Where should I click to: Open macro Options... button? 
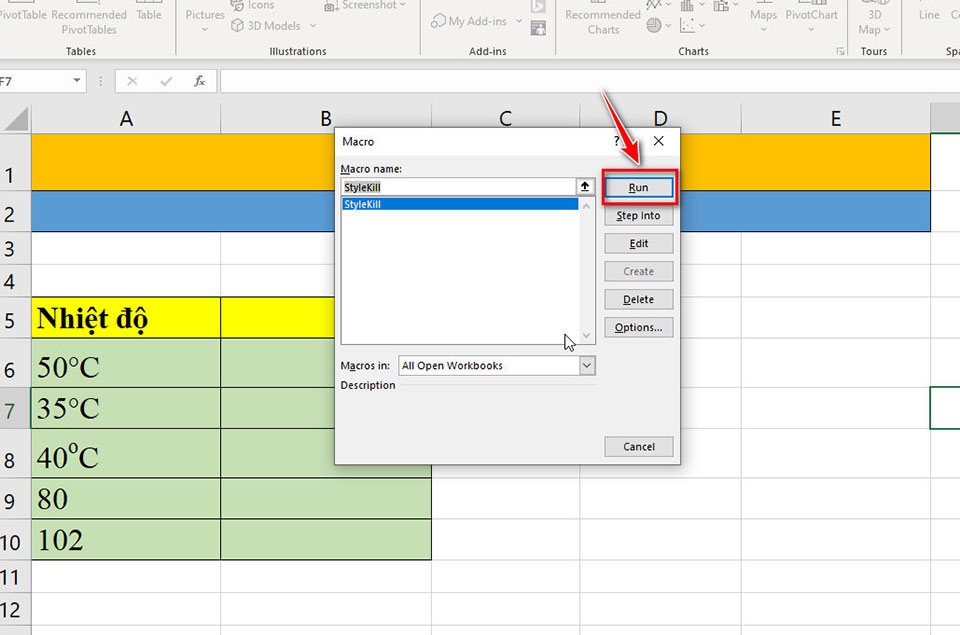639,328
